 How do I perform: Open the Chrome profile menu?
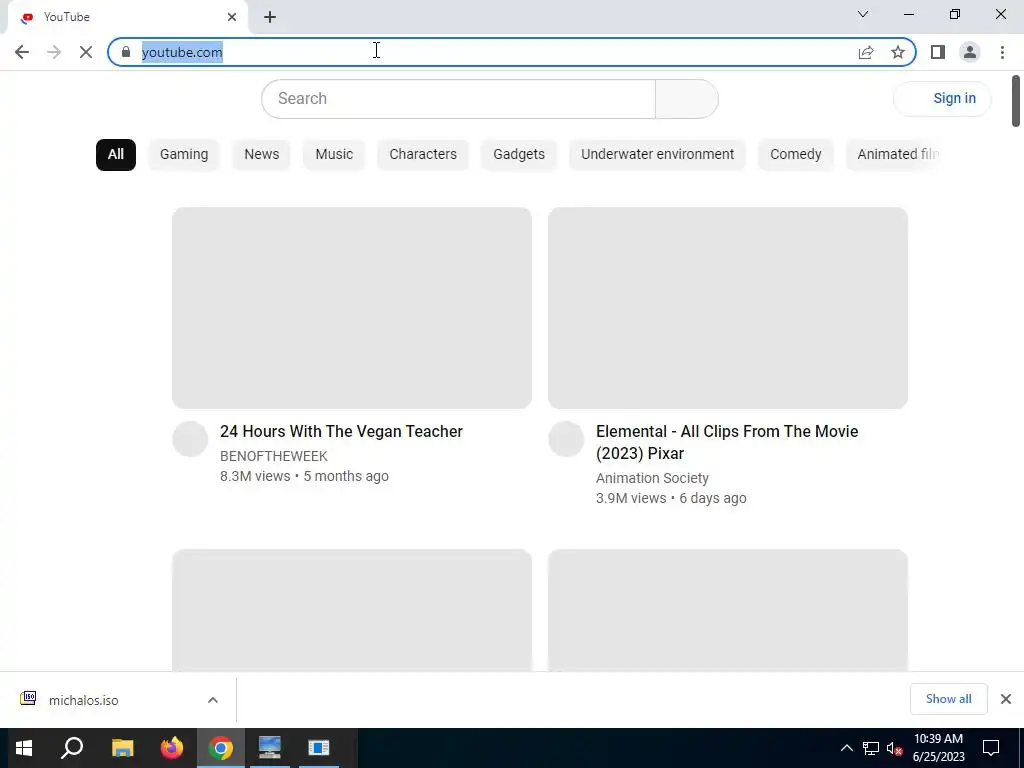[970, 52]
